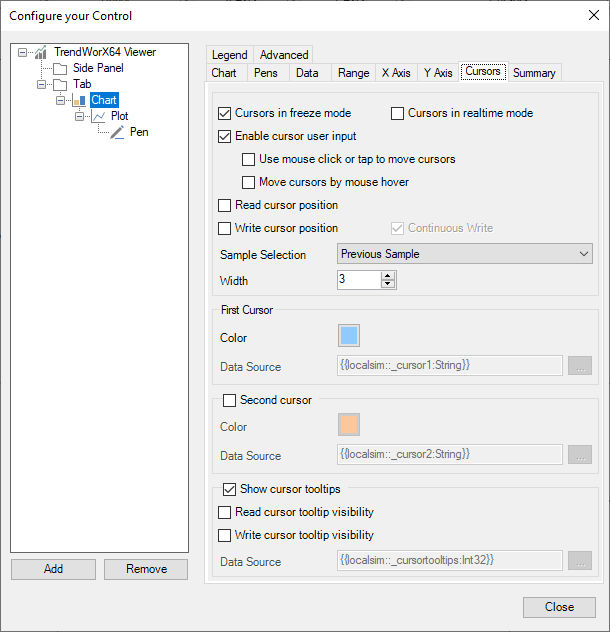Browse first cursor data source ellipsis button

(580, 366)
